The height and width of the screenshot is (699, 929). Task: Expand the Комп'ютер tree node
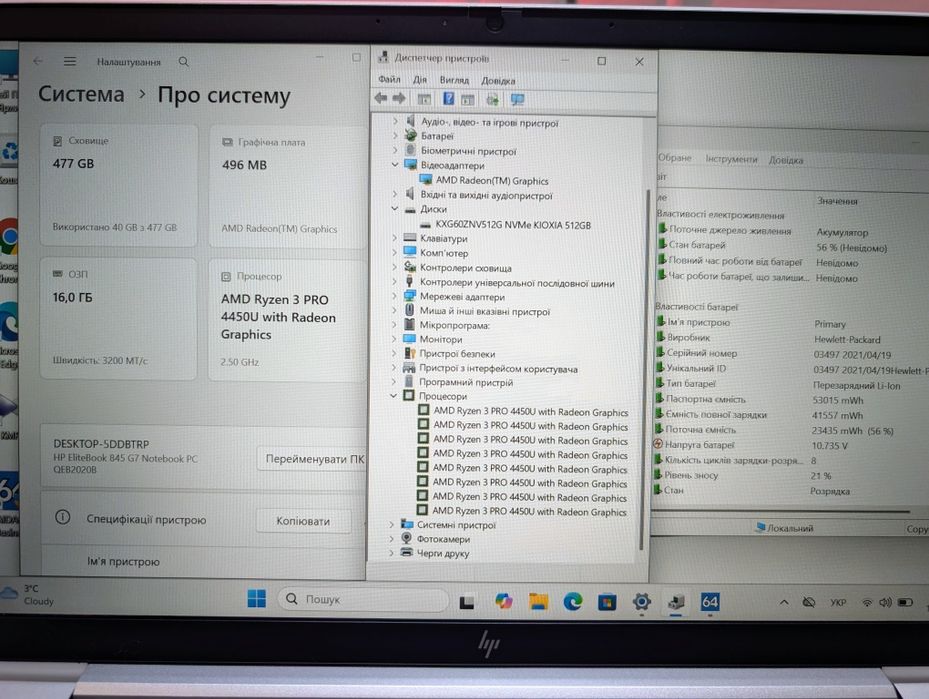[x=395, y=252]
